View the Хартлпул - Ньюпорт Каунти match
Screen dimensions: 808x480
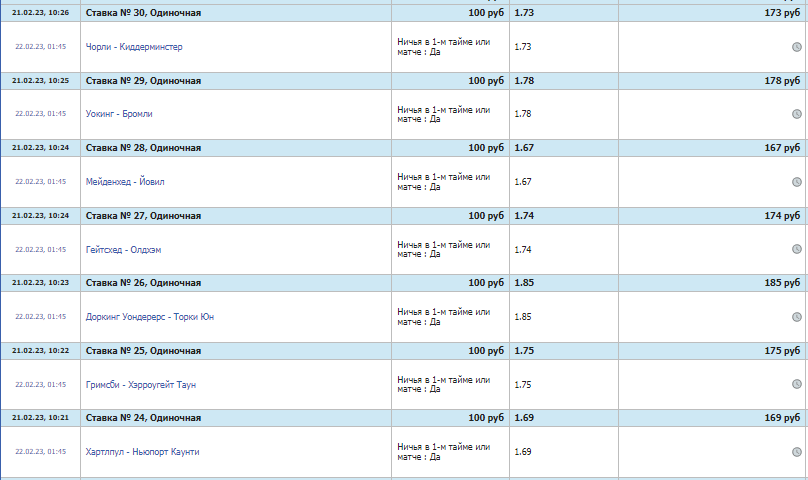pos(142,452)
